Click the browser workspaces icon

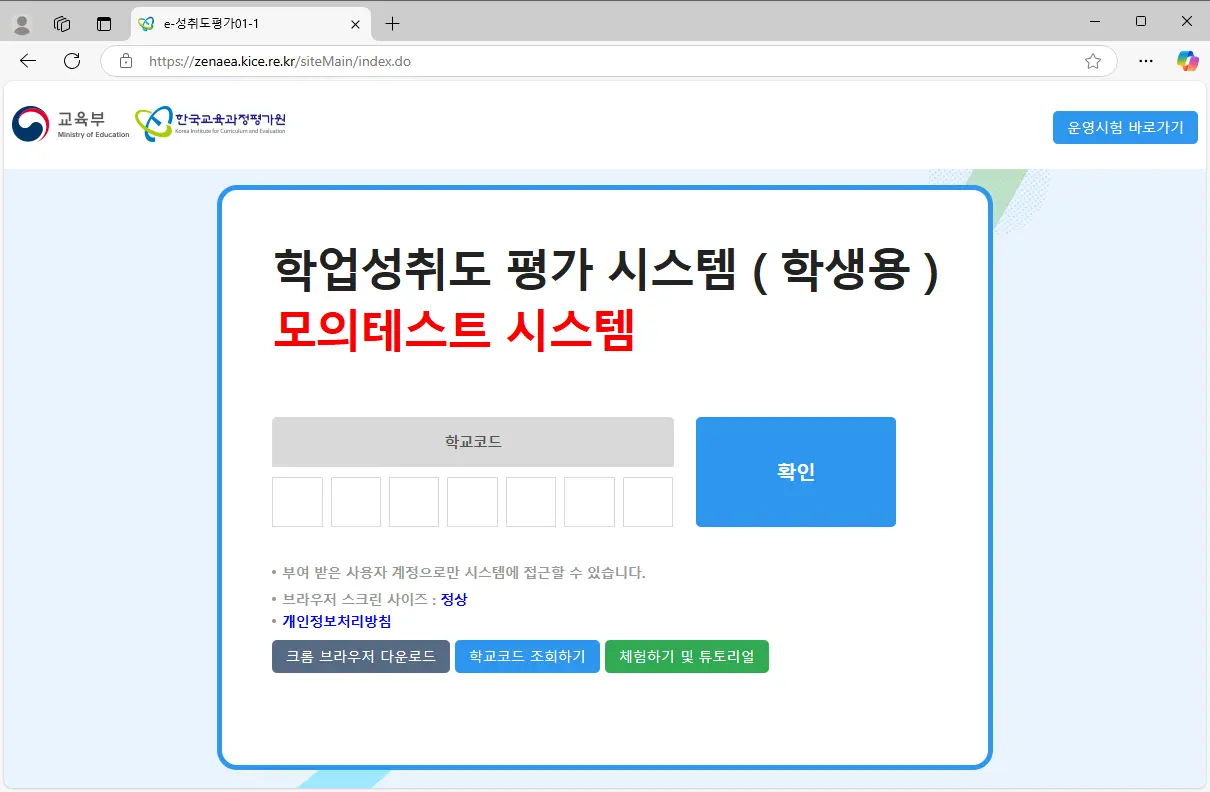(x=62, y=22)
